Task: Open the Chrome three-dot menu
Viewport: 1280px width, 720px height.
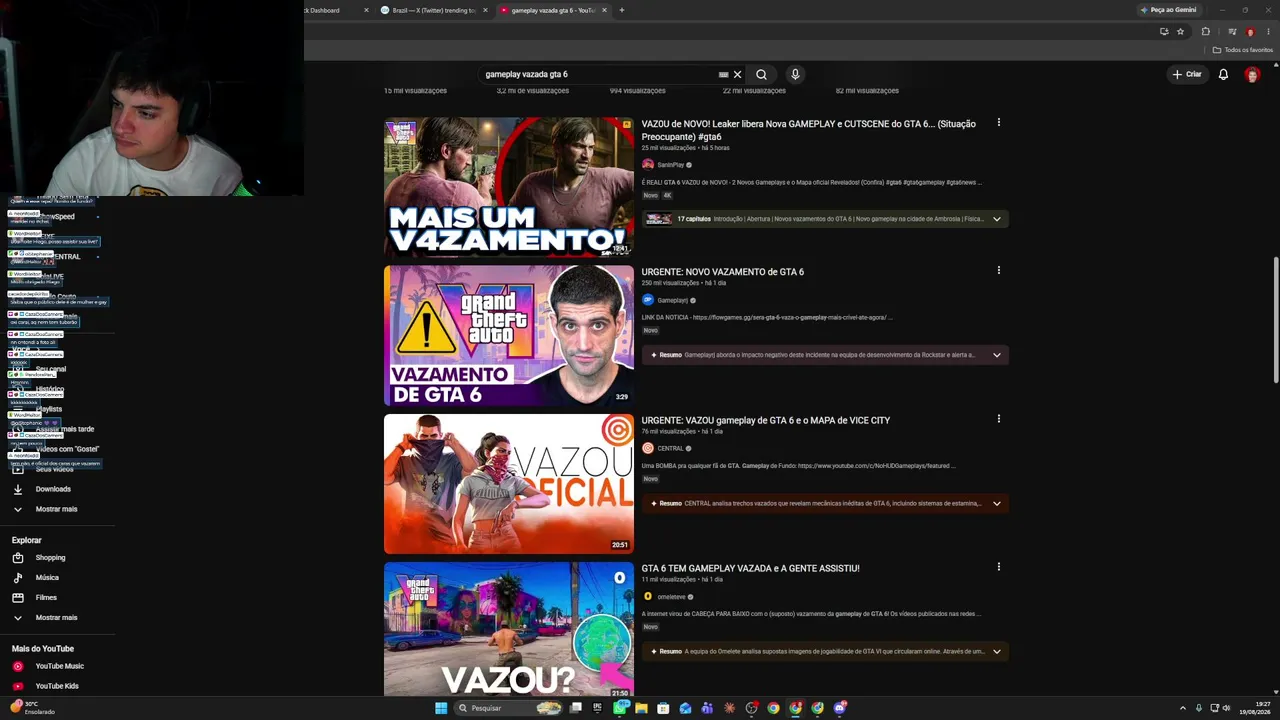Action: [x=1268, y=31]
